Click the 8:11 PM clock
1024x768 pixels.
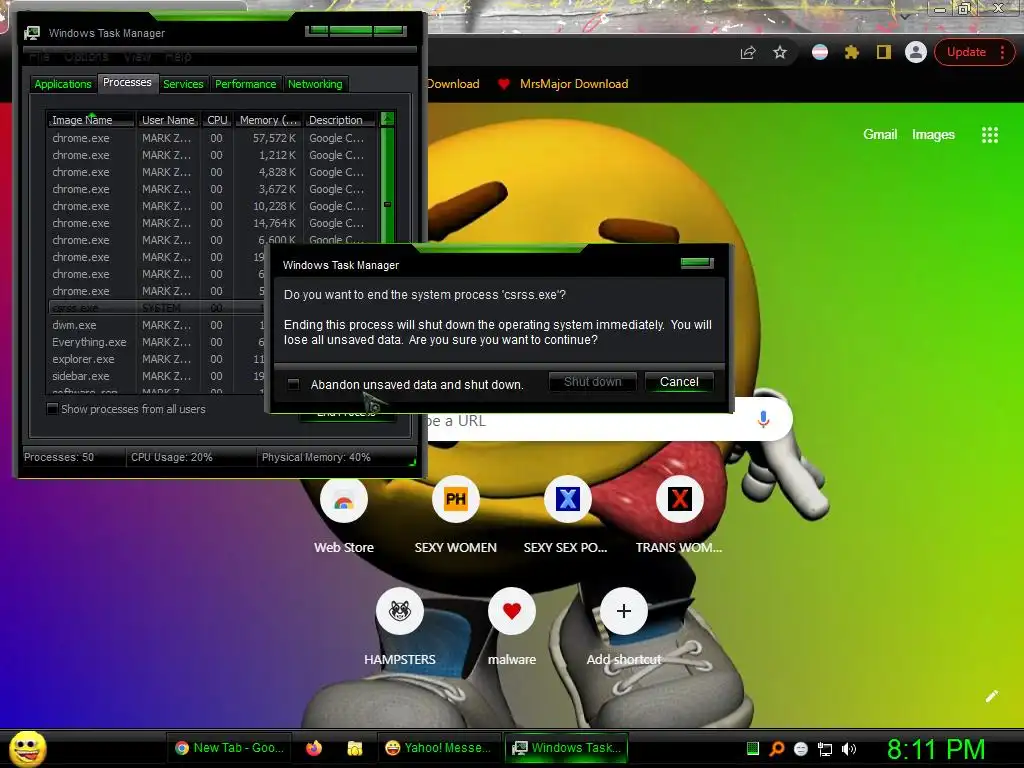point(936,749)
